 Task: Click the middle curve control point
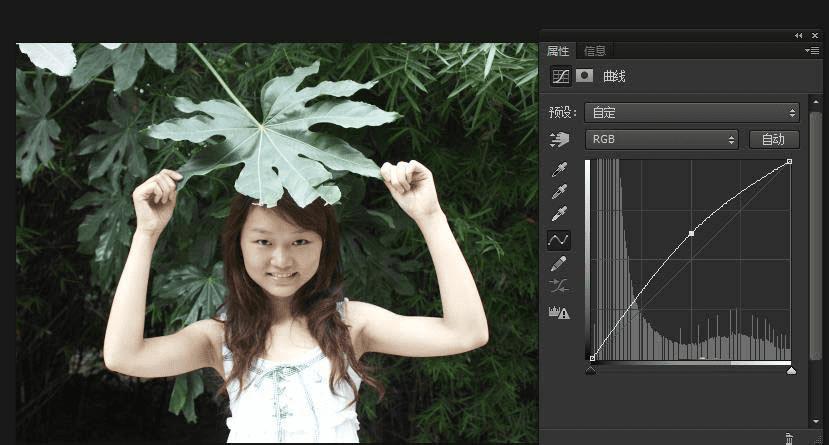pyautogui.click(x=691, y=234)
